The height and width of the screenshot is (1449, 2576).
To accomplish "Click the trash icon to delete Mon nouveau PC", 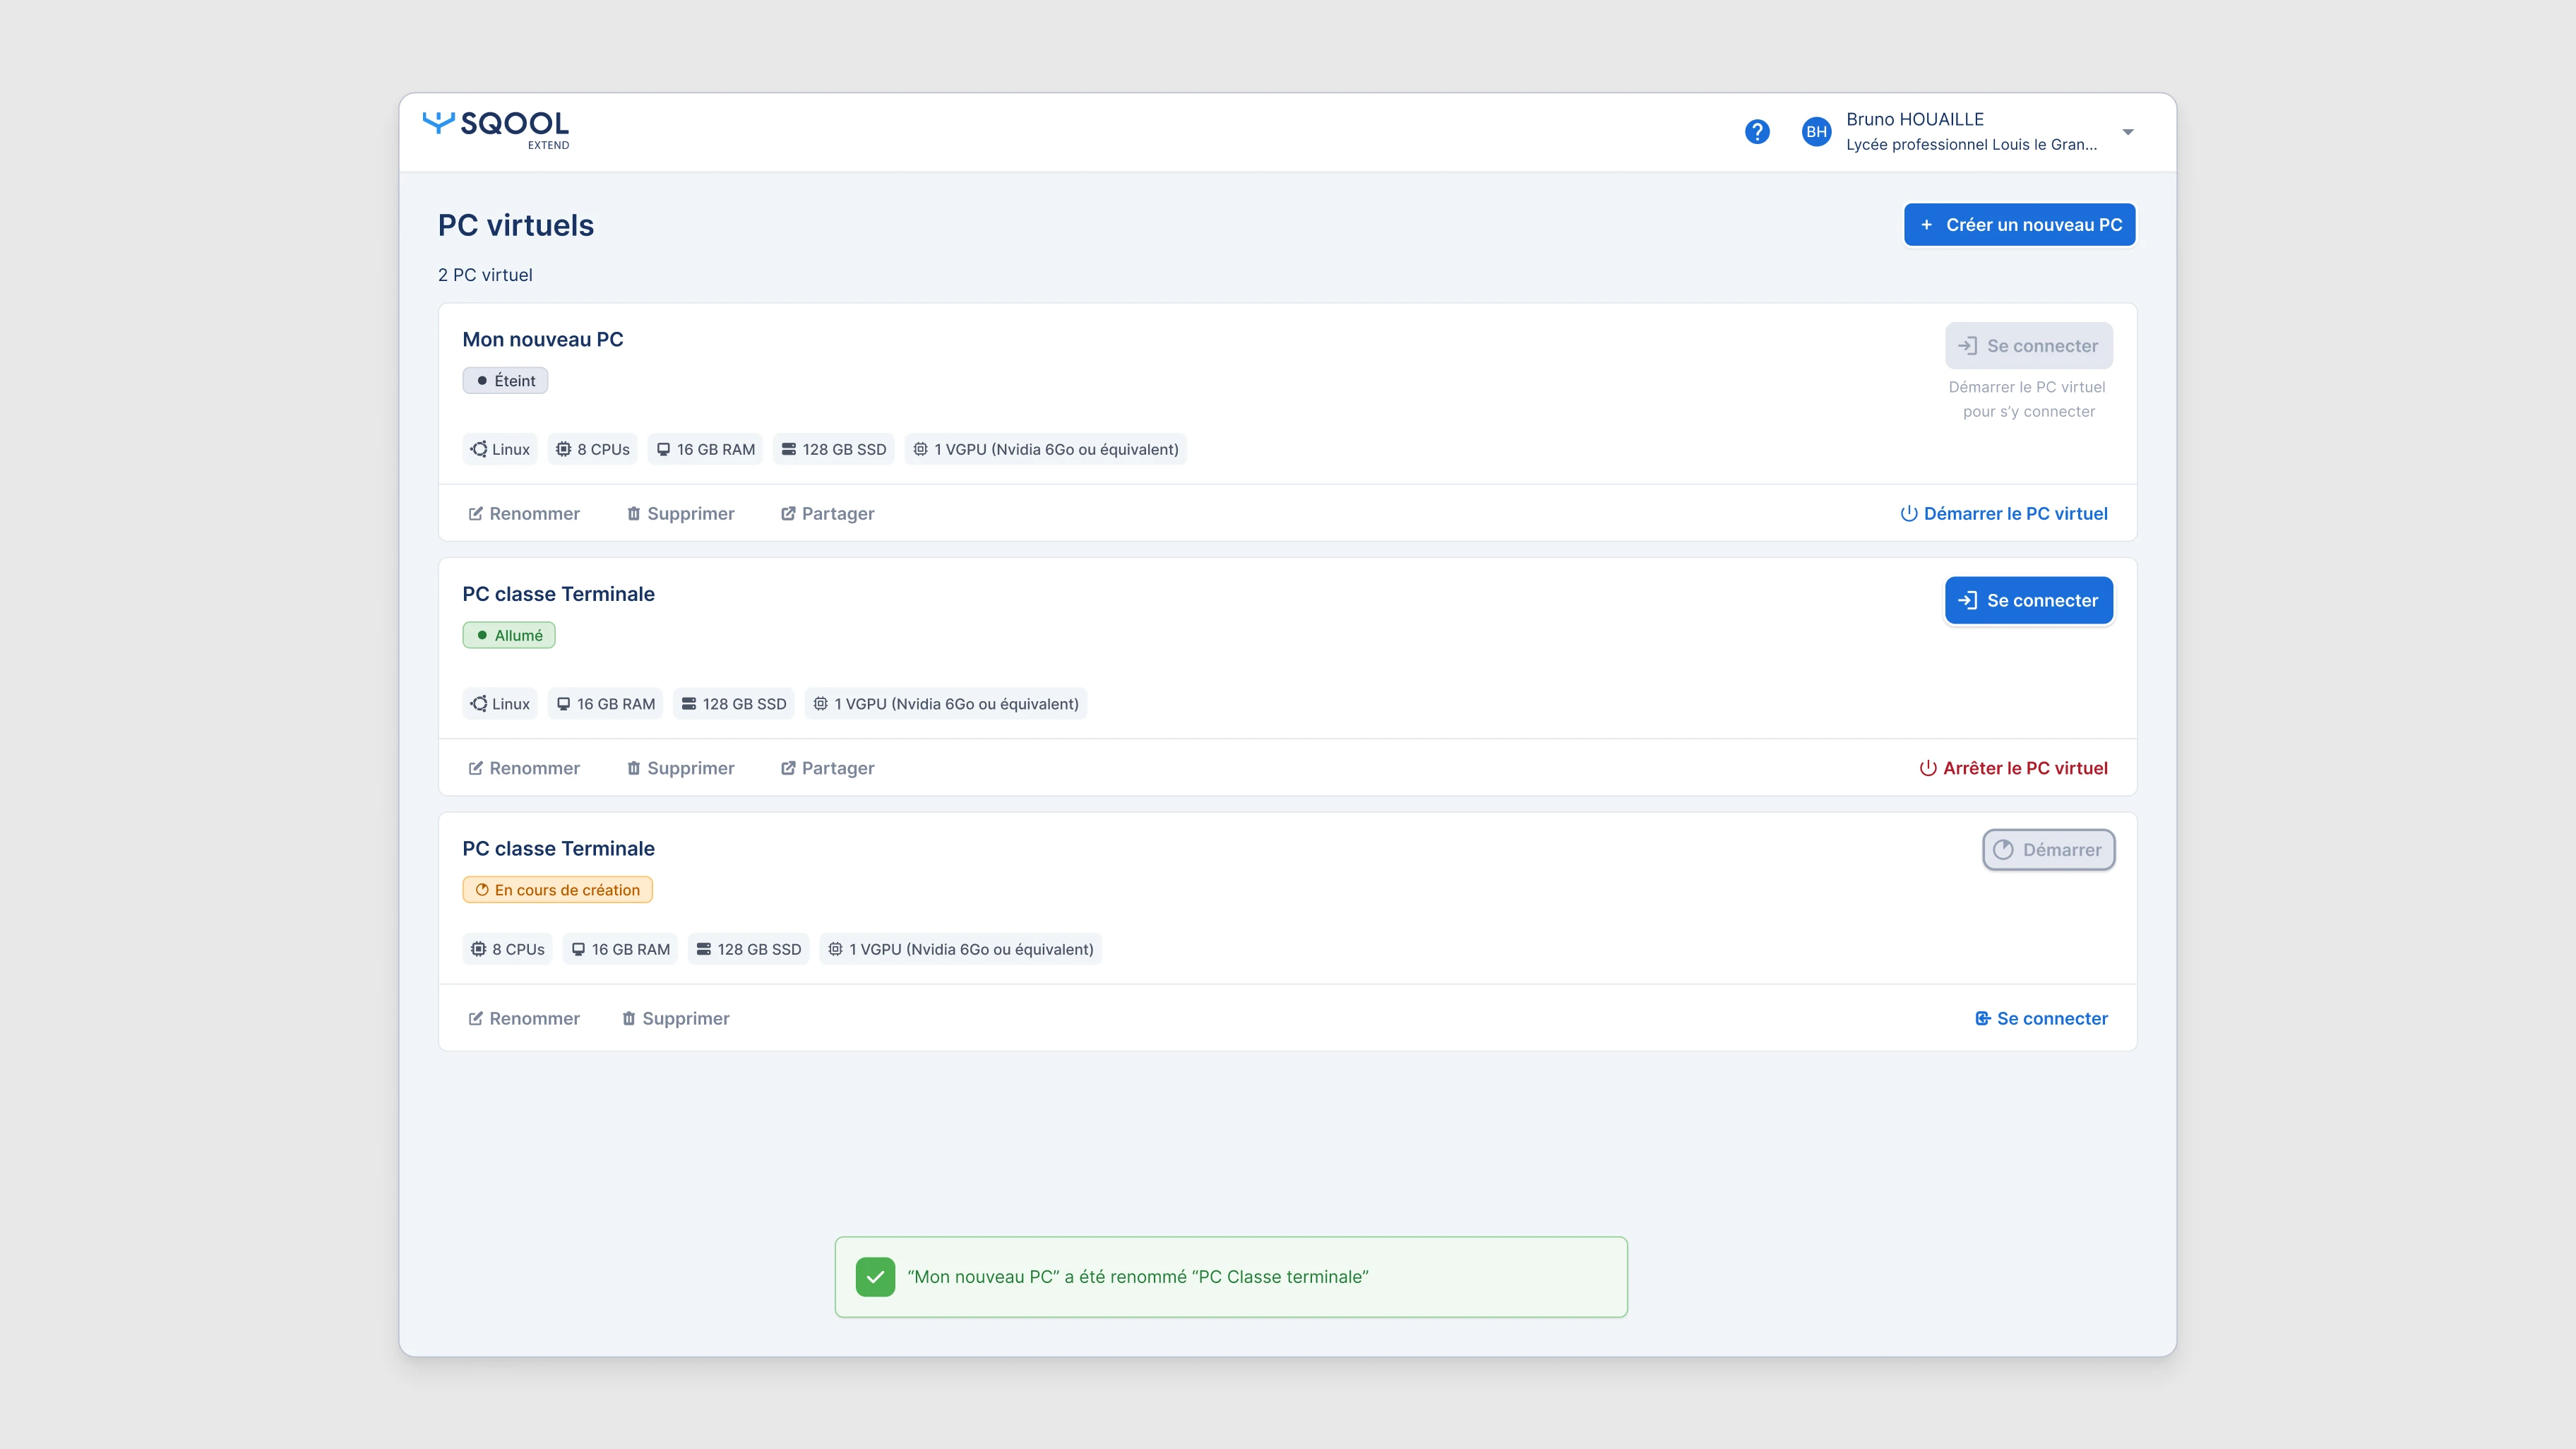I will click(x=634, y=513).
